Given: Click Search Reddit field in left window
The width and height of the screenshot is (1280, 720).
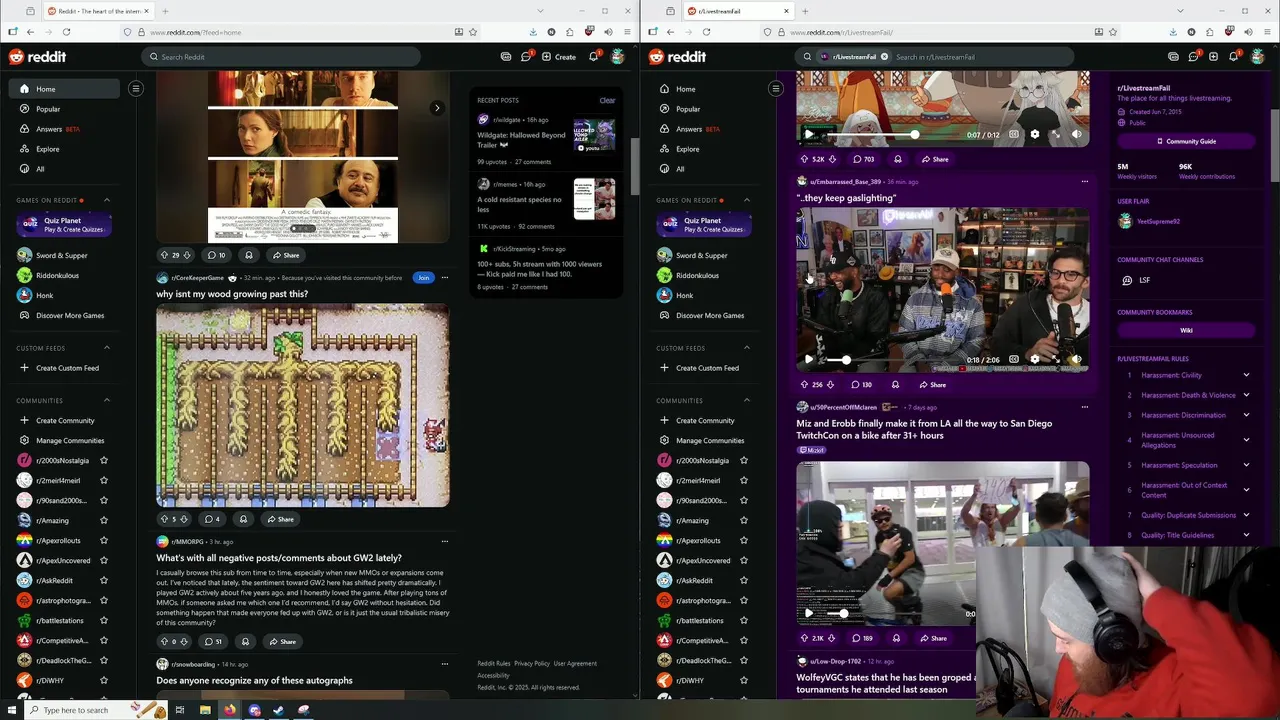Looking at the screenshot, I should coord(281,57).
